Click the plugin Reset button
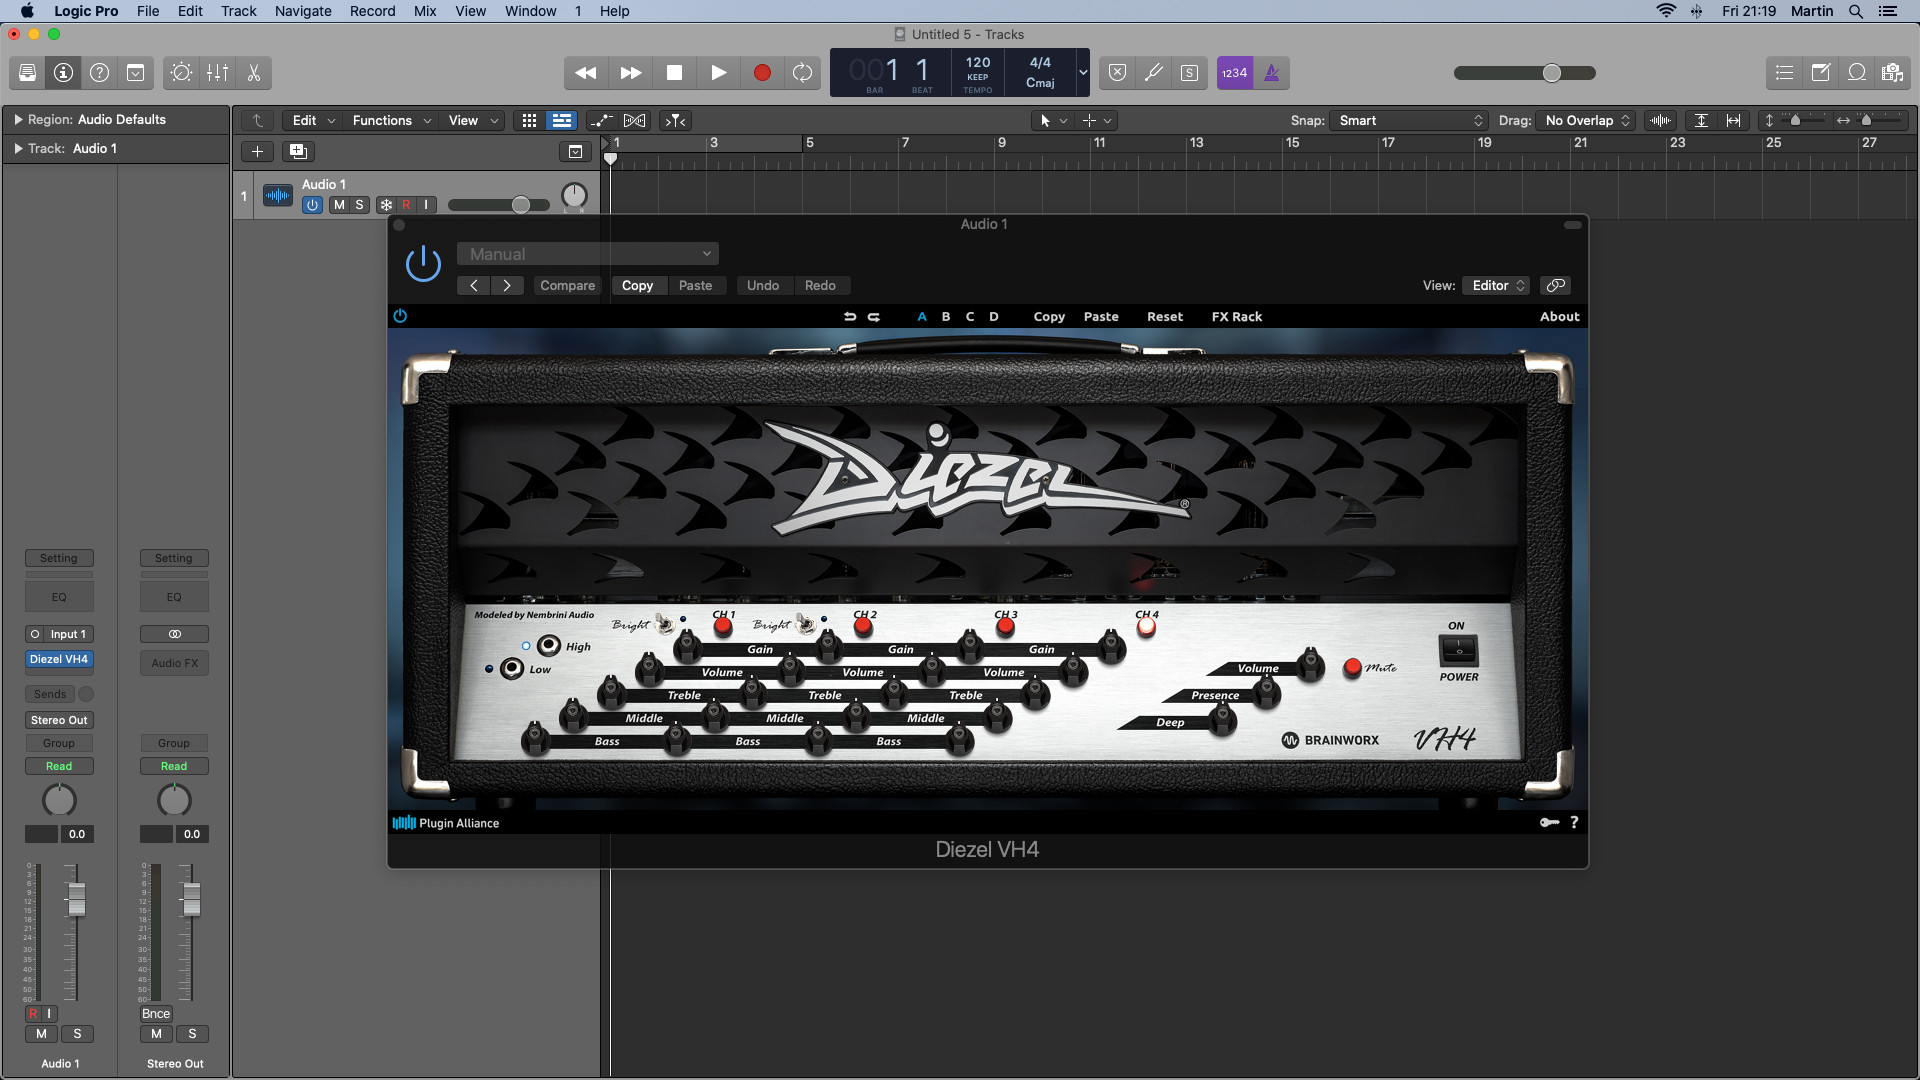 (x=1165, y=317)
